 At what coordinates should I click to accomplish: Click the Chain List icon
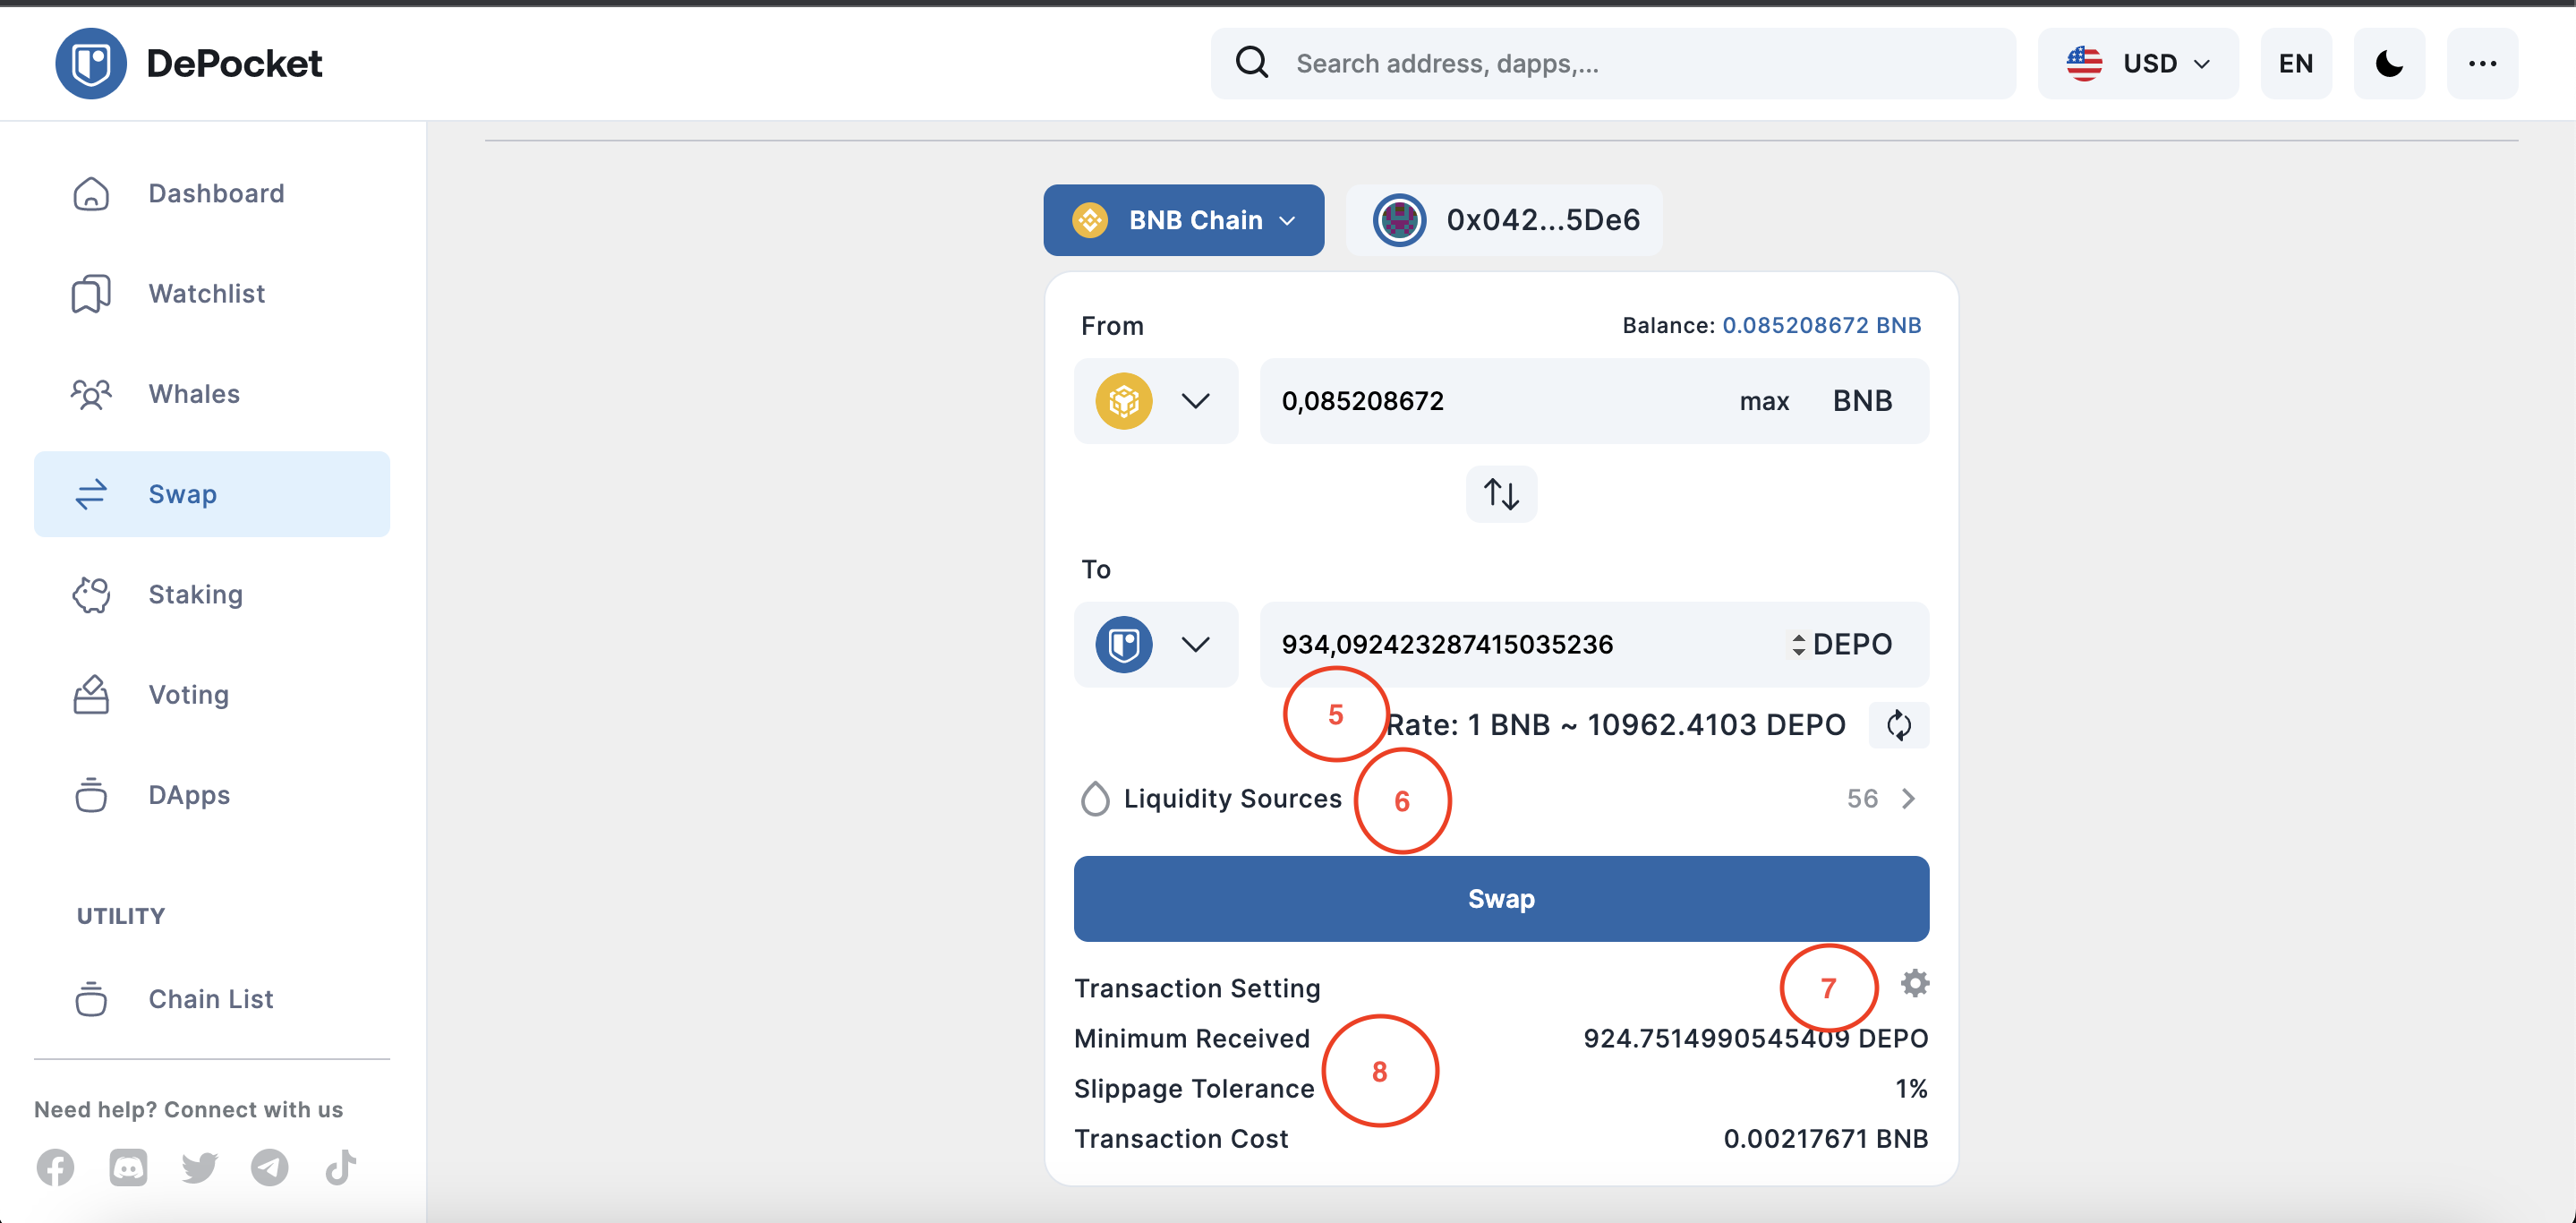tap(91, 998)
